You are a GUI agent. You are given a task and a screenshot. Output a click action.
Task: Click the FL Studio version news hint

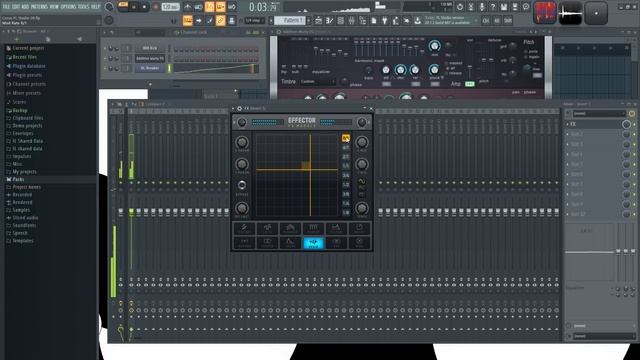tap(450, 20)
